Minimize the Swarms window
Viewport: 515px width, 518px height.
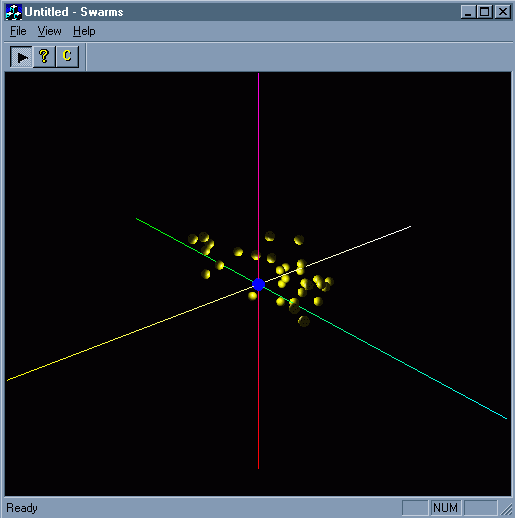click(469, 12)
